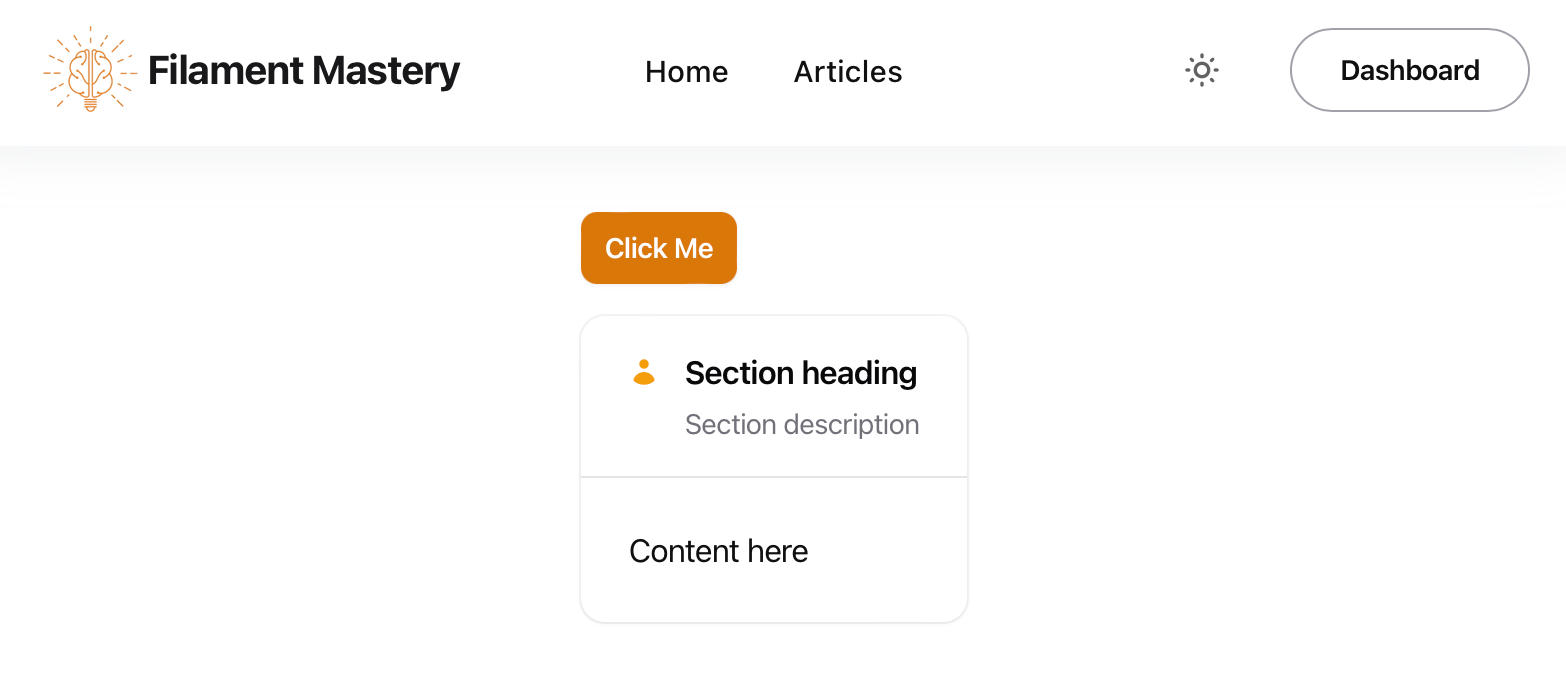
Task: Select the Filament Mastery logo
Action: click(x=250, y=70)
